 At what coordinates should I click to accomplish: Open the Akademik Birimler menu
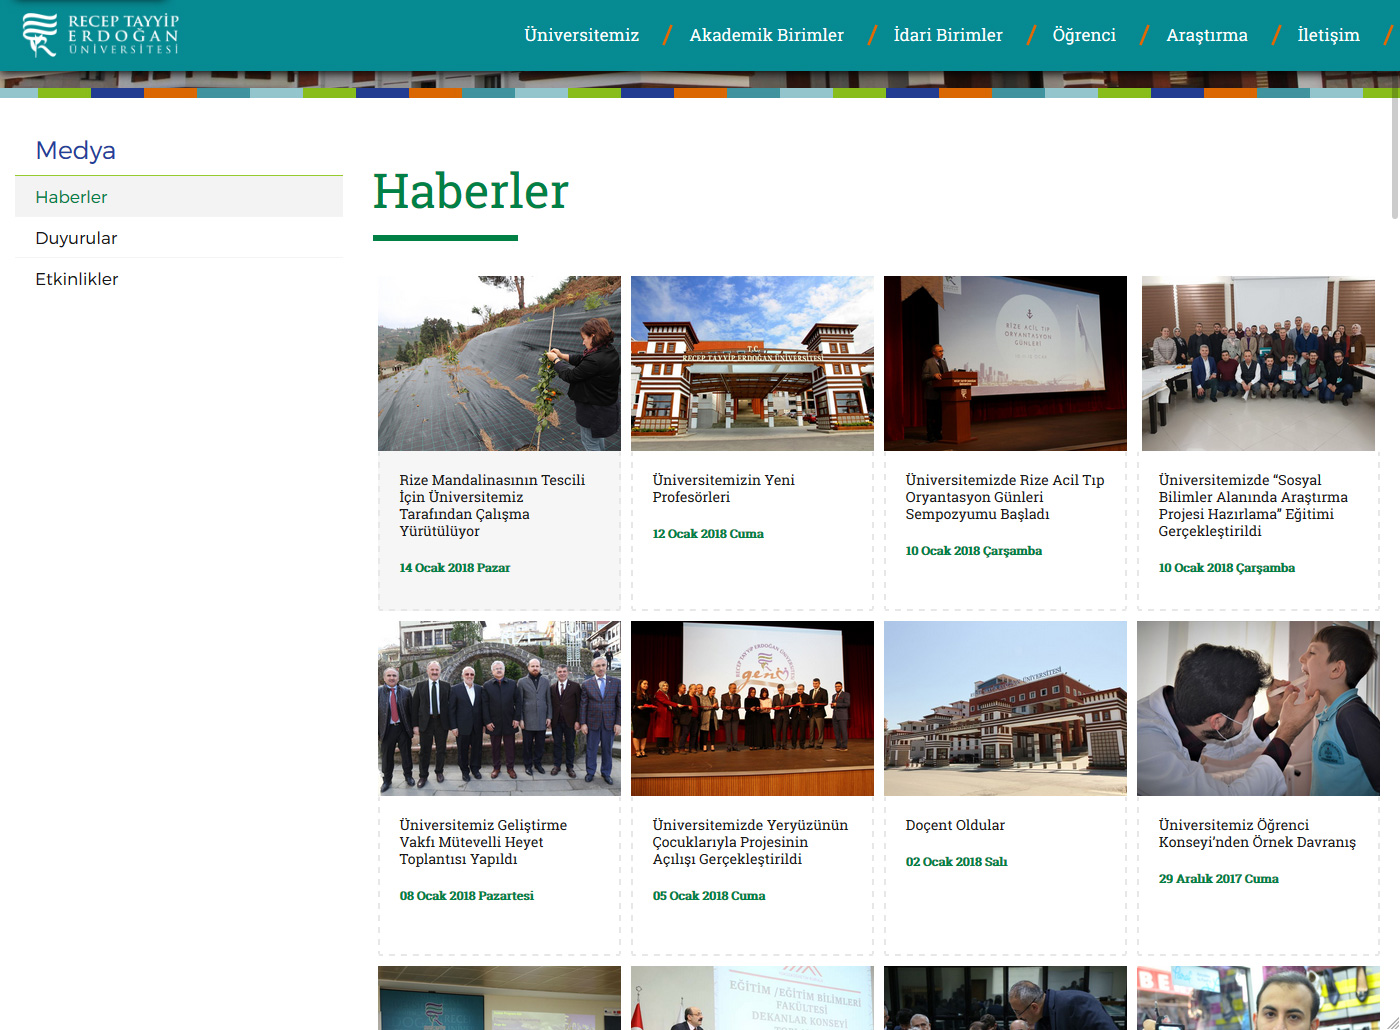(766, 35)
